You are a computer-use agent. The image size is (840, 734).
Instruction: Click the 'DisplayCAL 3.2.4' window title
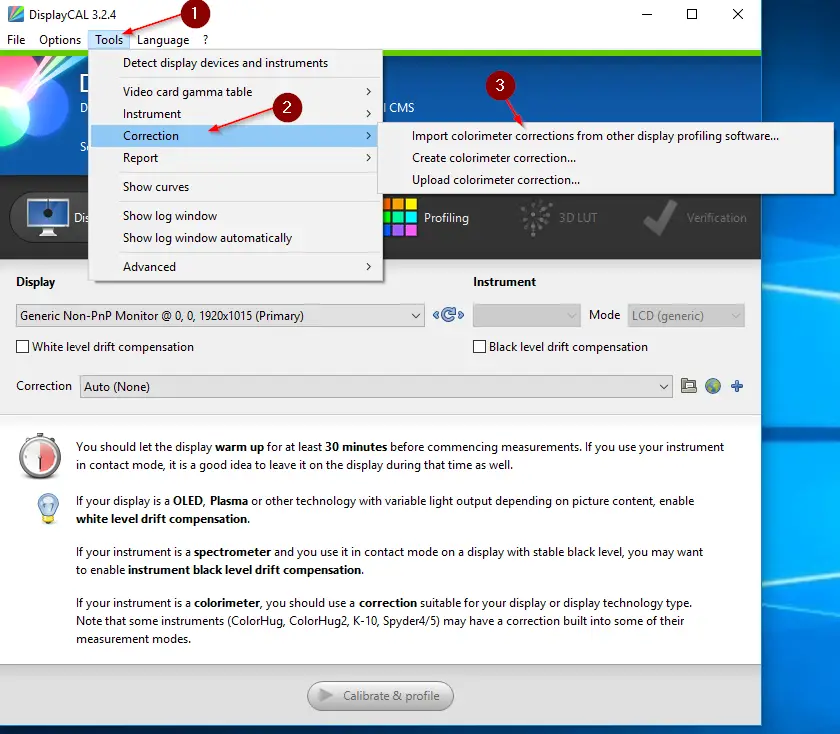point(72,14)
